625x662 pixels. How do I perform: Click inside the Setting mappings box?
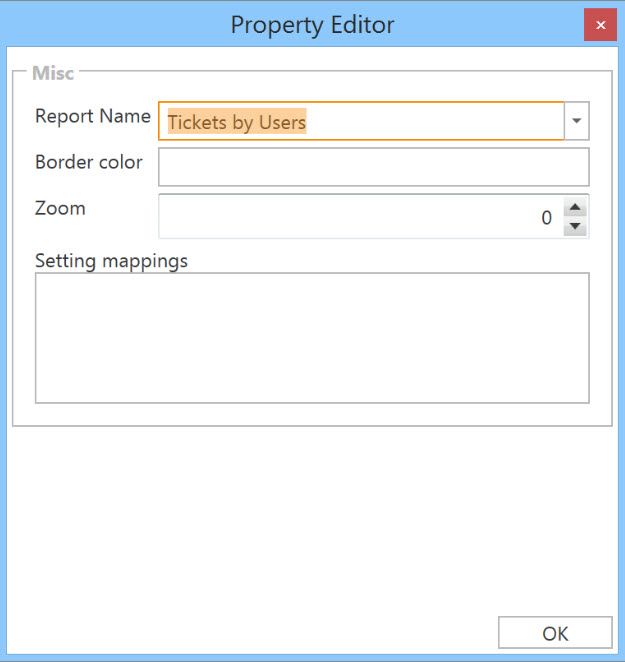click(x=312, y=338)
